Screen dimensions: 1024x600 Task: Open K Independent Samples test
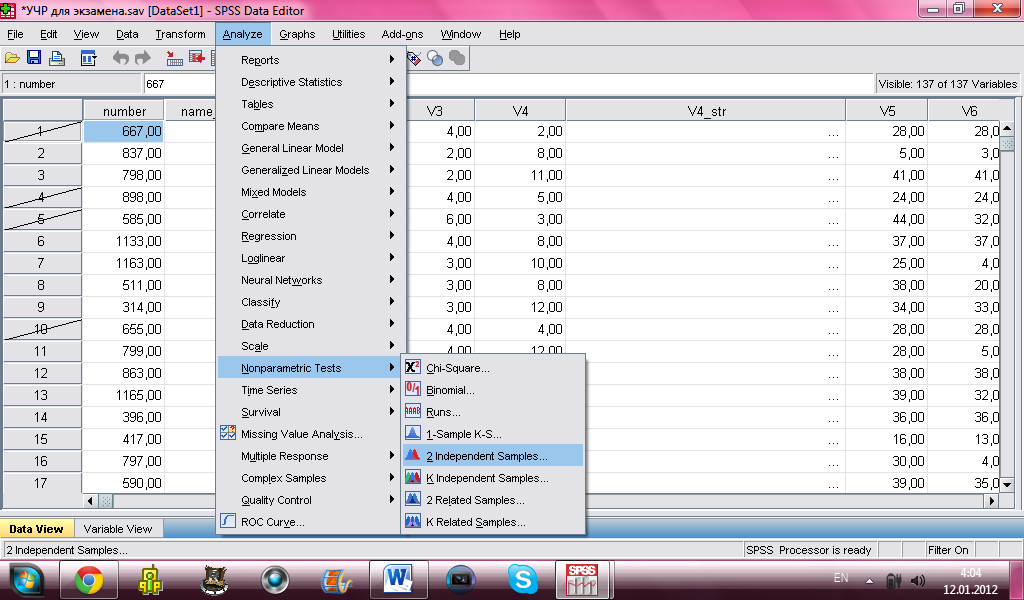pyautogui.click(x=493, y=478)
